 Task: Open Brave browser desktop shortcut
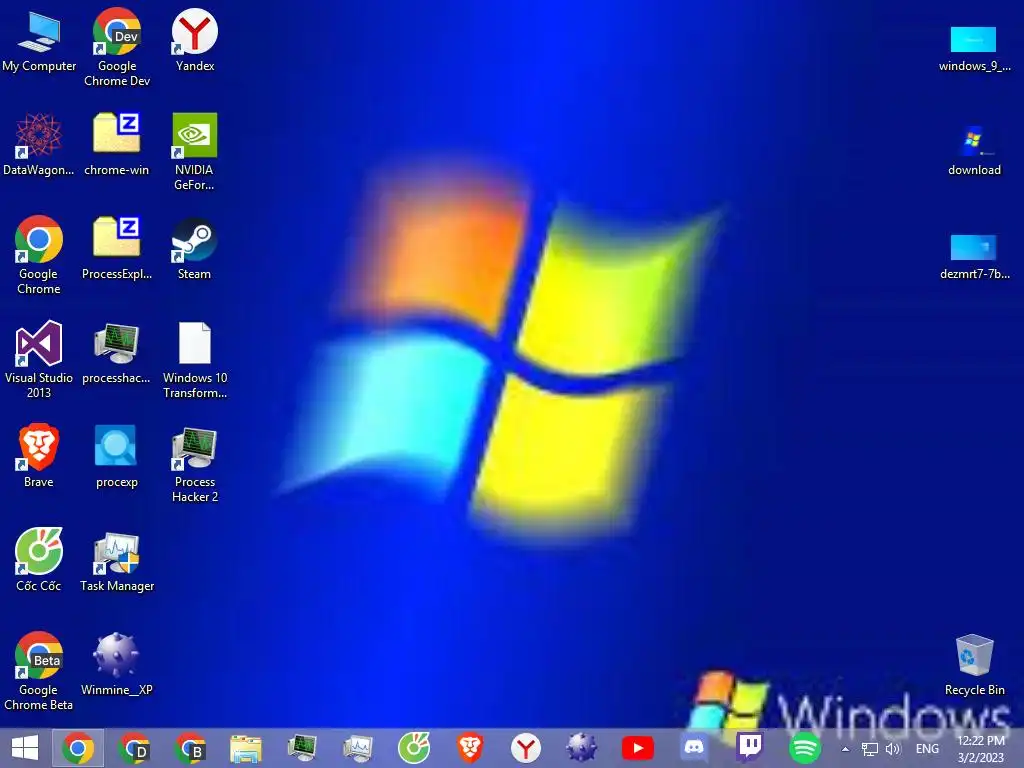(x=39, y=456)
